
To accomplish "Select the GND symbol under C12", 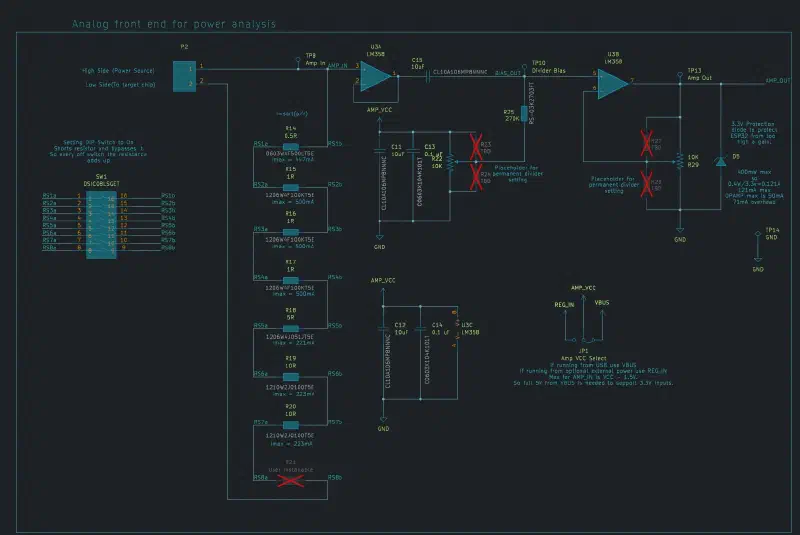I will coord(383,419).
